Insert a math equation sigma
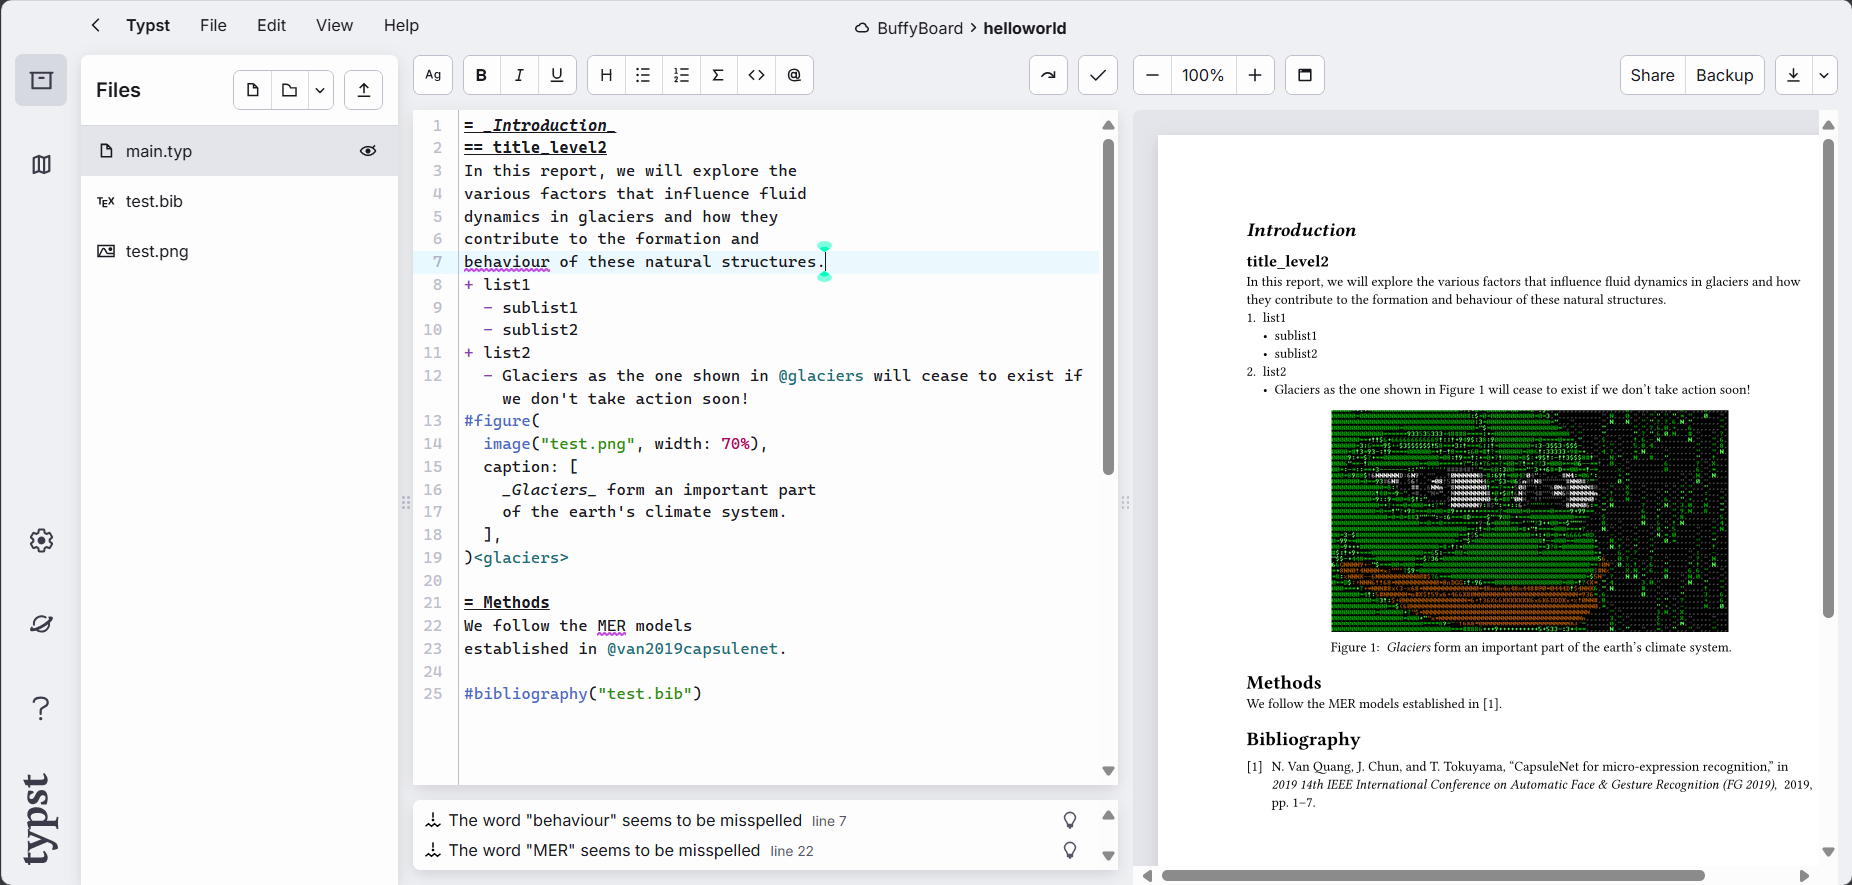The image size is (1852, 885). coord(718,75)
